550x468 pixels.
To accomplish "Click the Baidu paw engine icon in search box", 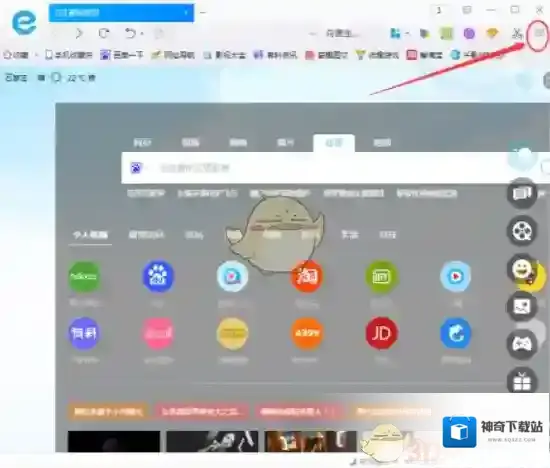I will click(x=136, y=168).
